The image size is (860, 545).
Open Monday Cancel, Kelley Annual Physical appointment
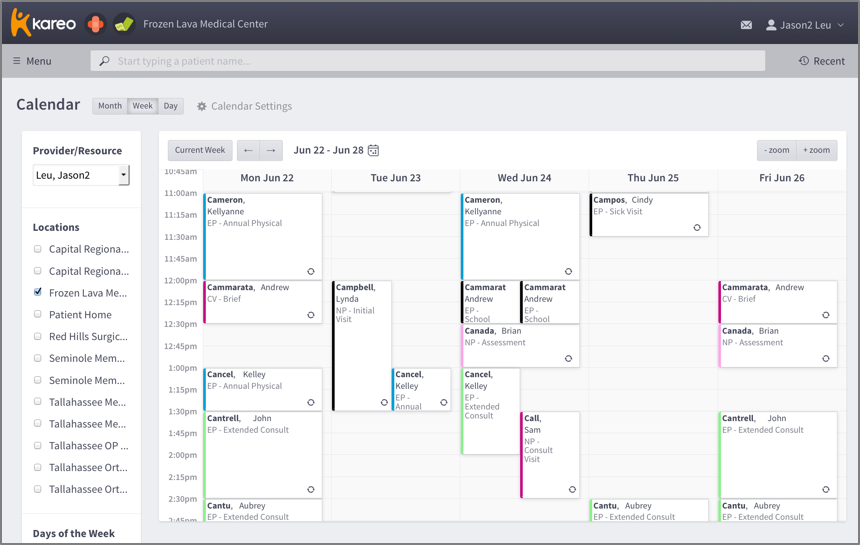263,389
